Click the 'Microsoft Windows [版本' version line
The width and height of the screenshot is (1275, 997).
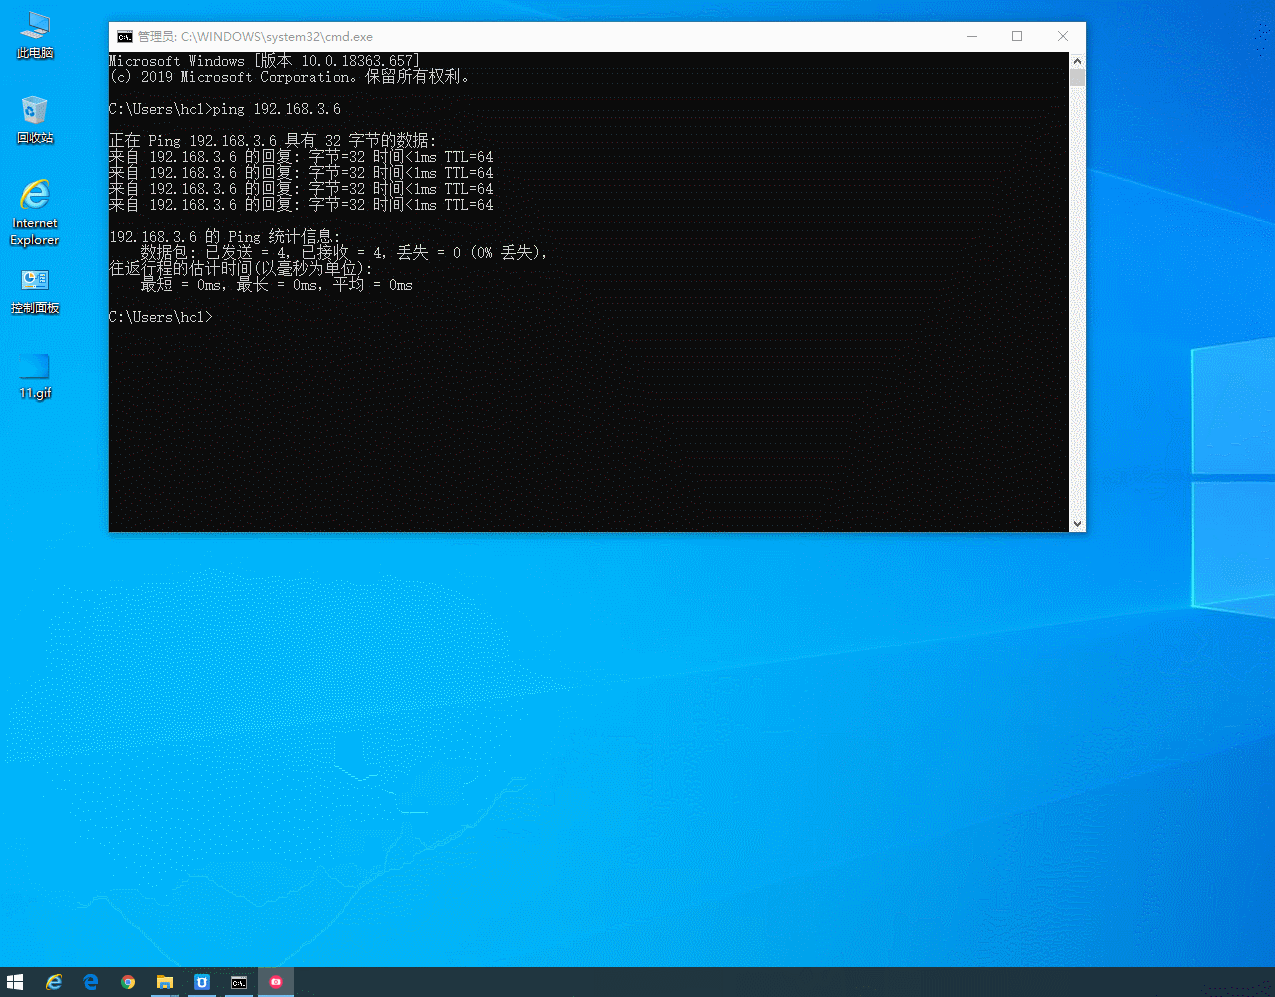265,61
